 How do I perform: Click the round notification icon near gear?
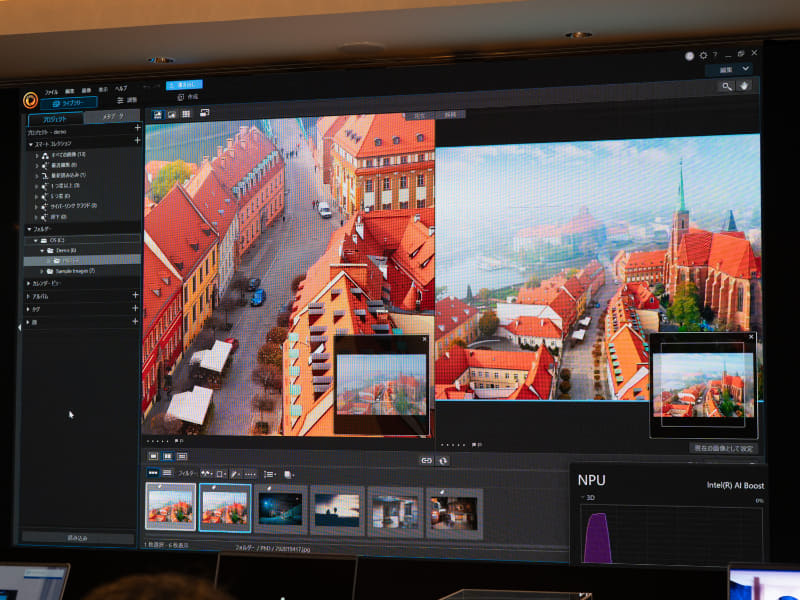690,56
